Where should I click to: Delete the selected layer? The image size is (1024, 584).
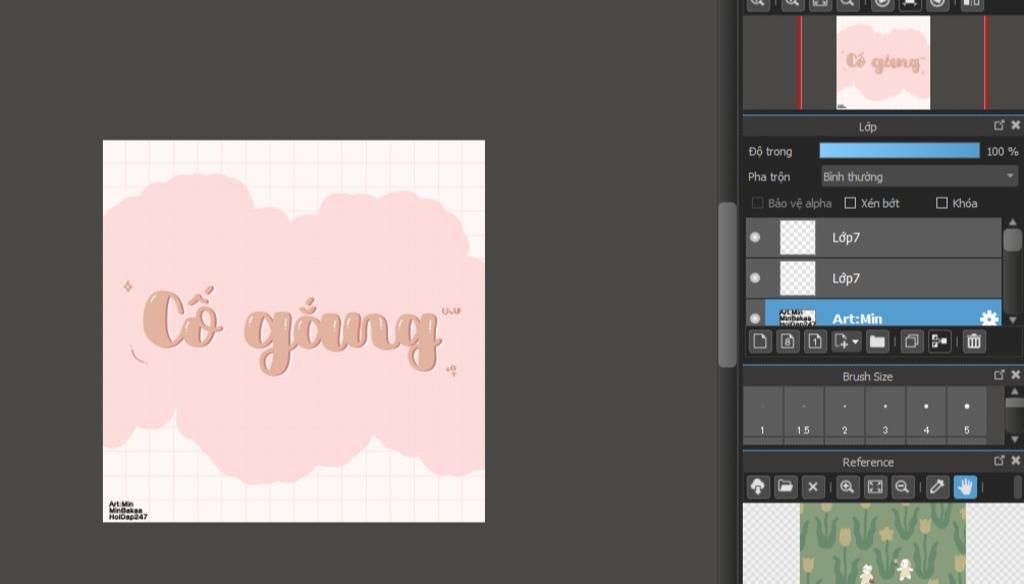click(974, 341)
